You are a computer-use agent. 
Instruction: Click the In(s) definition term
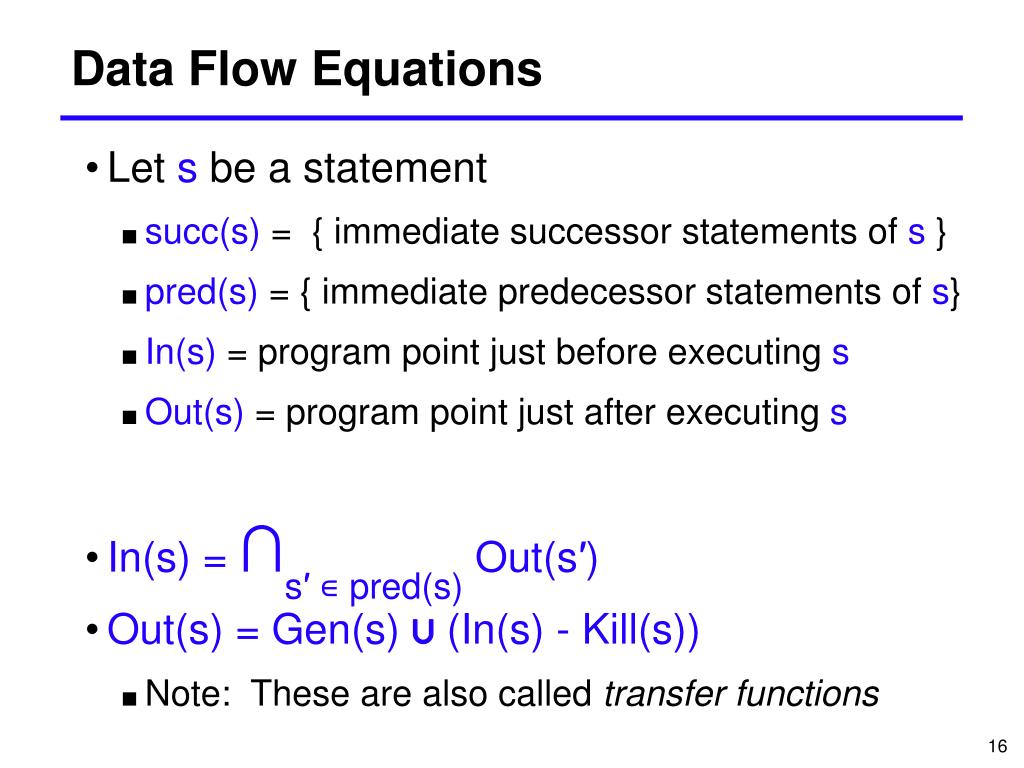point(180,352)
